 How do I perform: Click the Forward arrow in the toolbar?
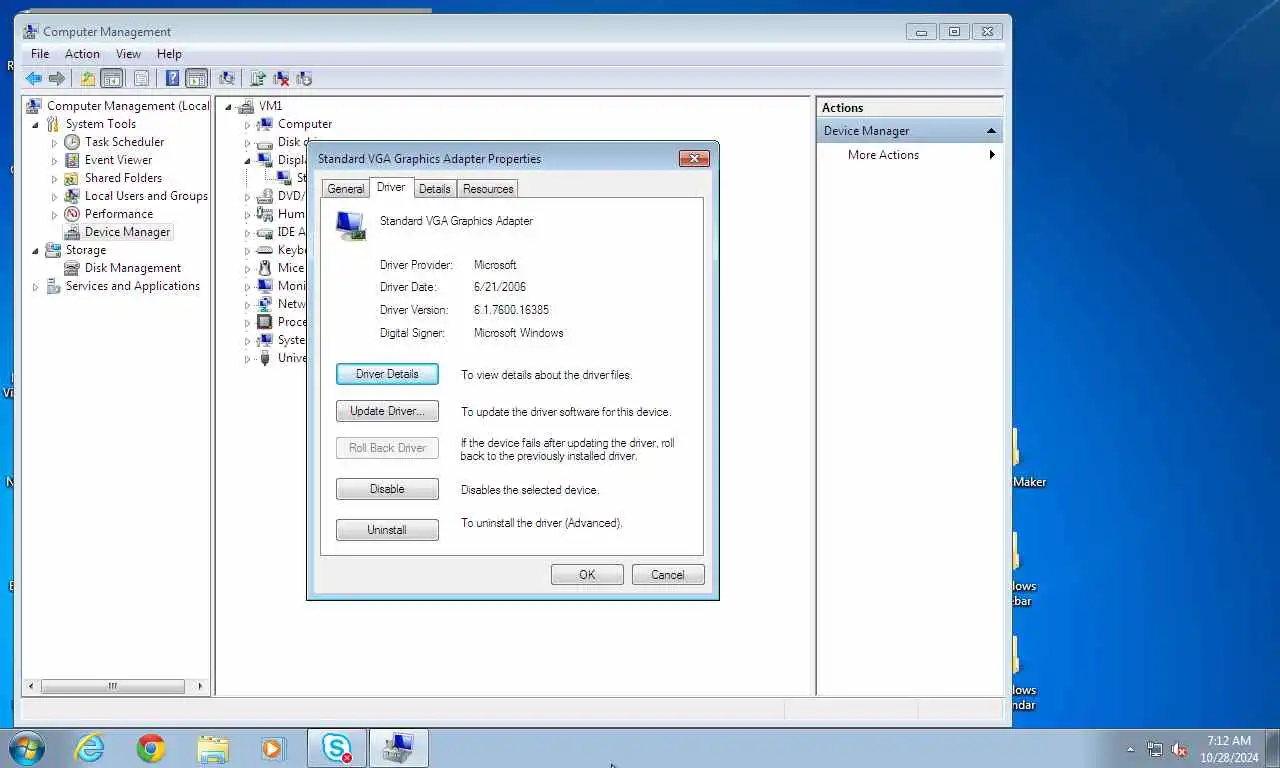[x=57, y=78]
